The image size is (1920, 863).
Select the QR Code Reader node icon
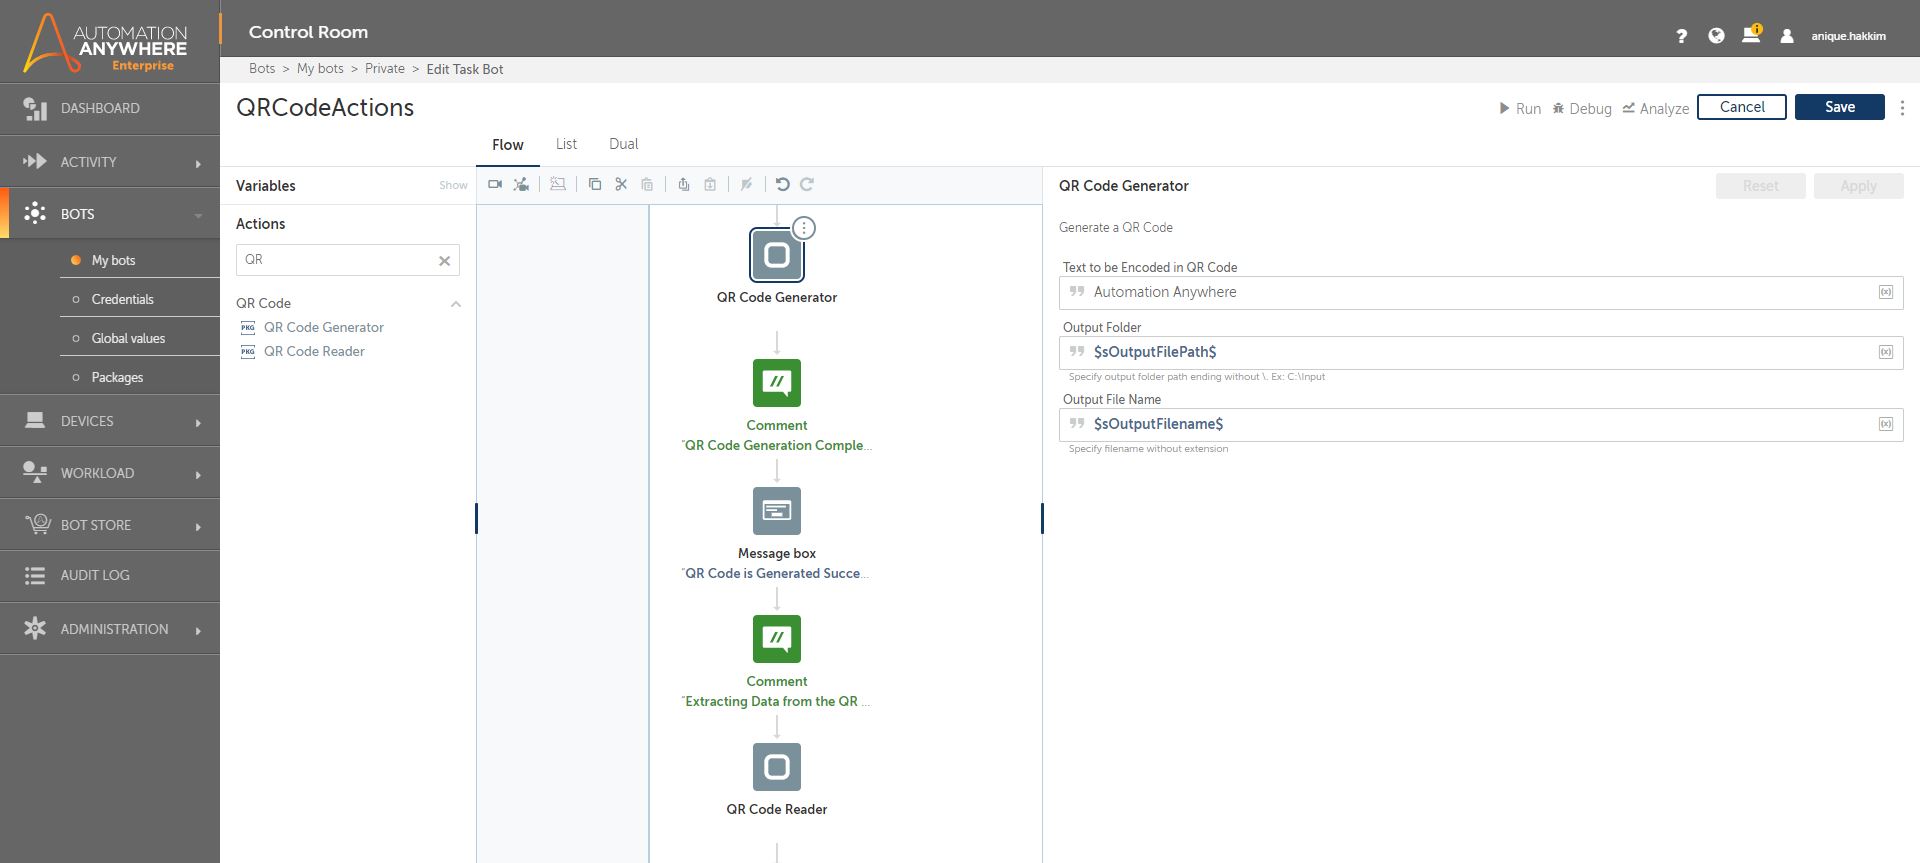click(x=777, y=767)
